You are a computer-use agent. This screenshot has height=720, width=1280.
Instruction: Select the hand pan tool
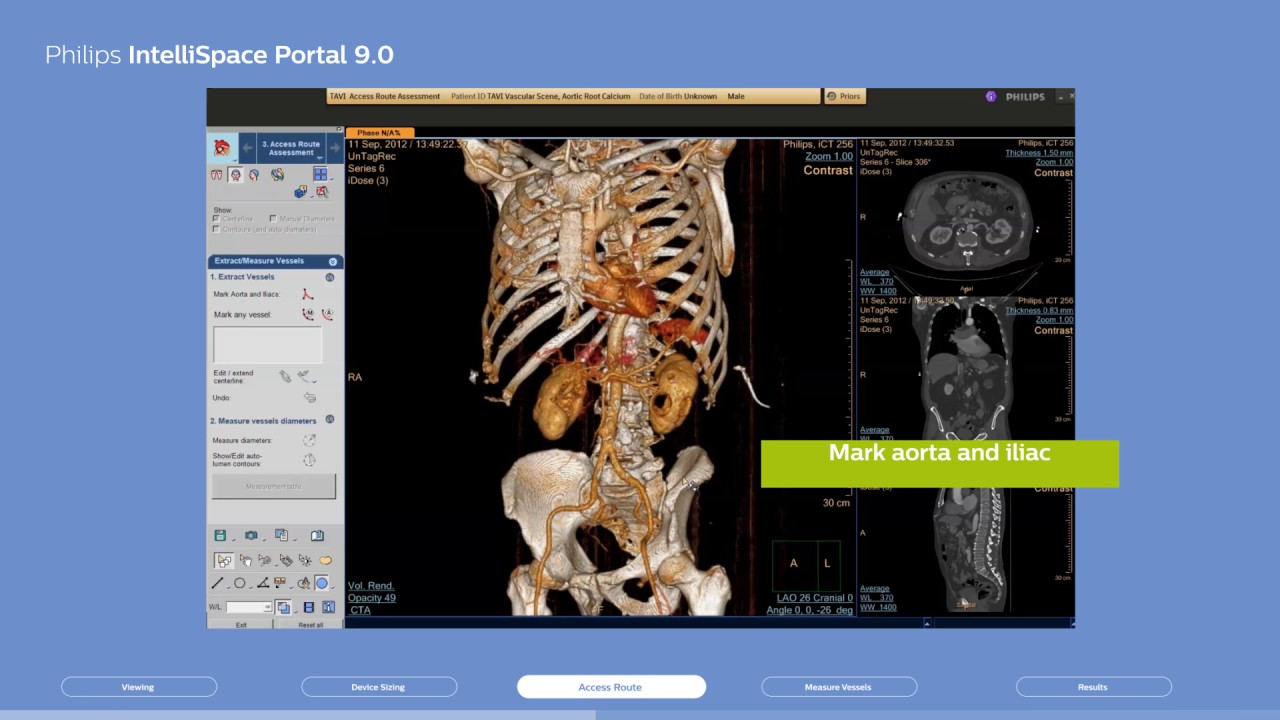(x=246, y=560)
